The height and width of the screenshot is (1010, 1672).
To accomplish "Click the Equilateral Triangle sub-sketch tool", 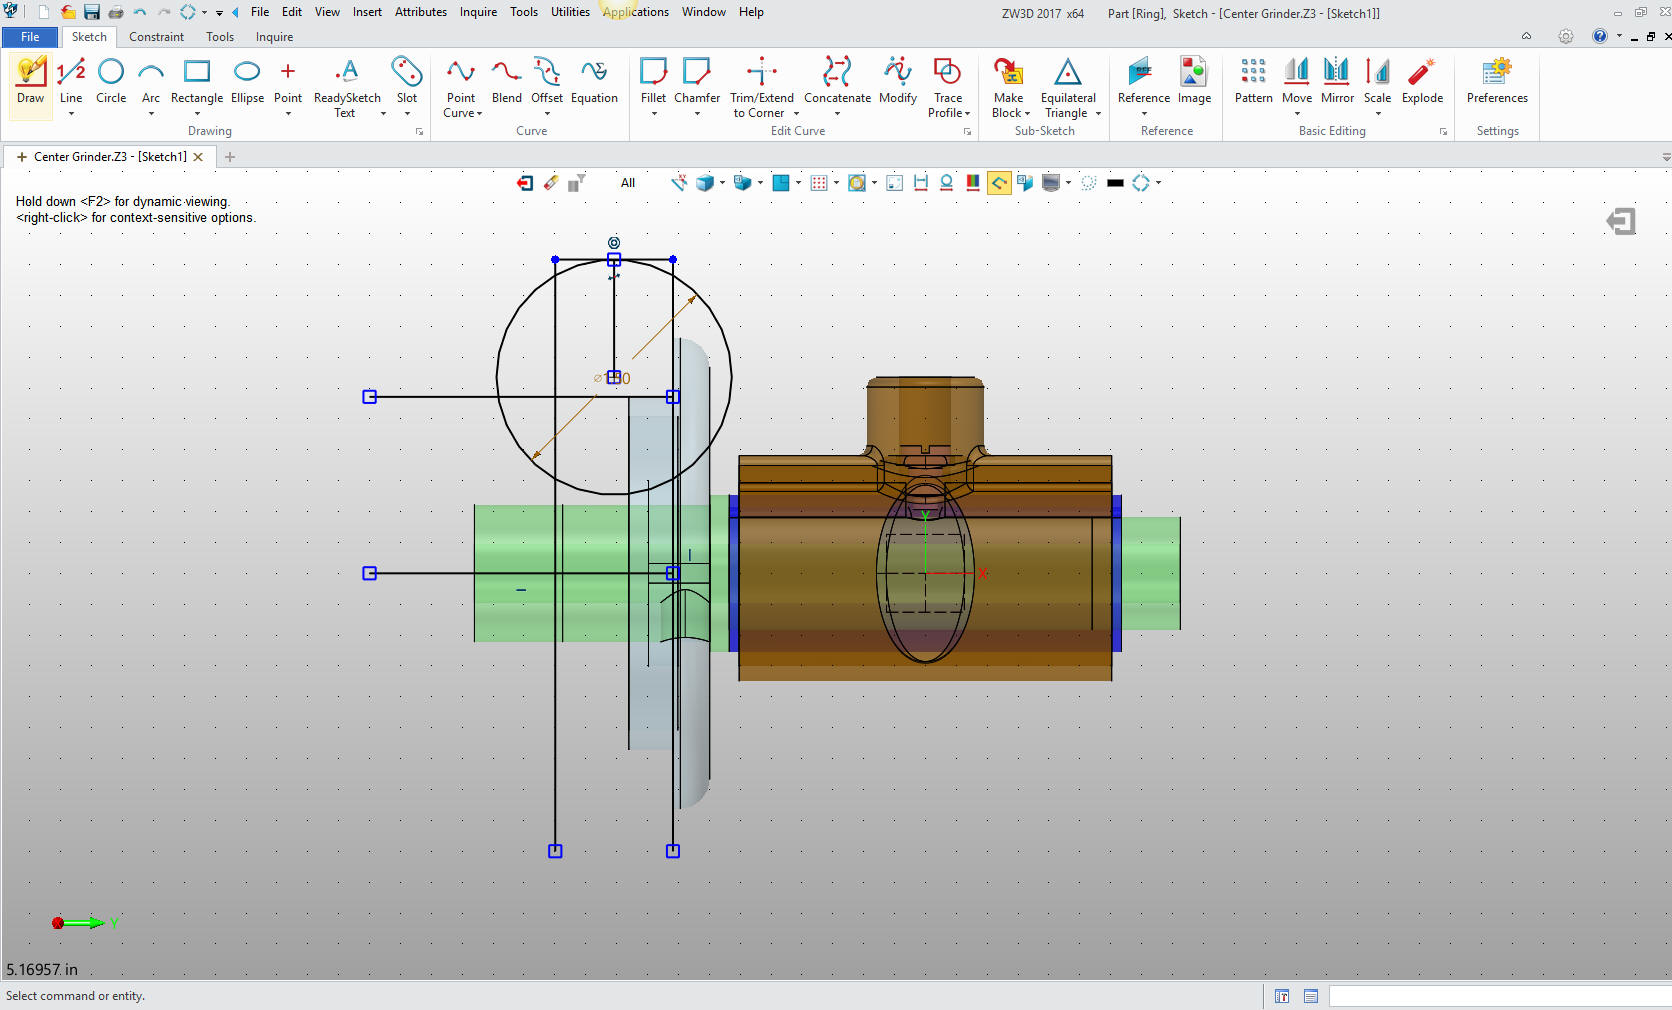I will 1067,80.
